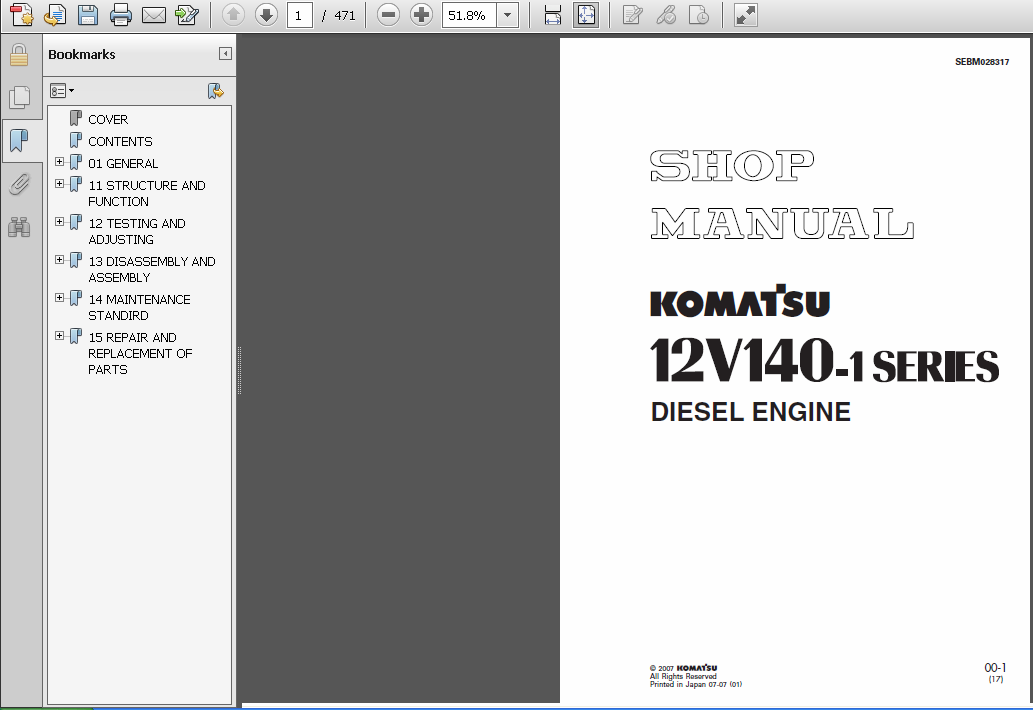
Task: Zoom out with minus button
Action: click(x=388, y=14)
